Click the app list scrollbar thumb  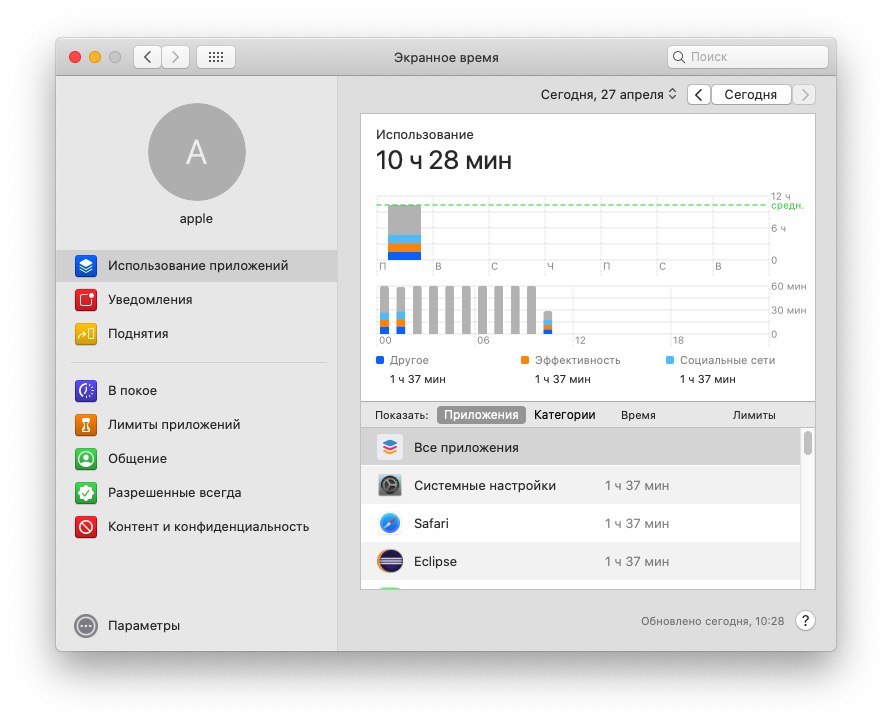(808, 443)
